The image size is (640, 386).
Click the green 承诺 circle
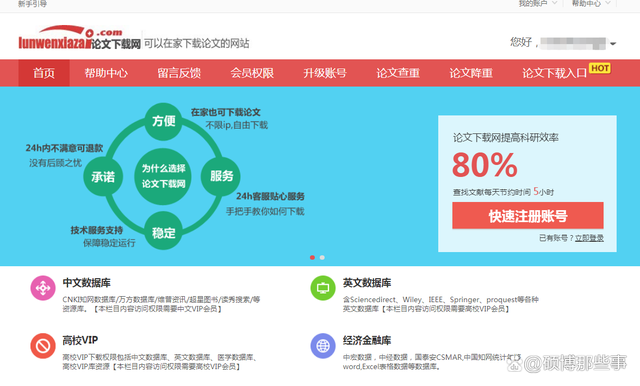103,177
